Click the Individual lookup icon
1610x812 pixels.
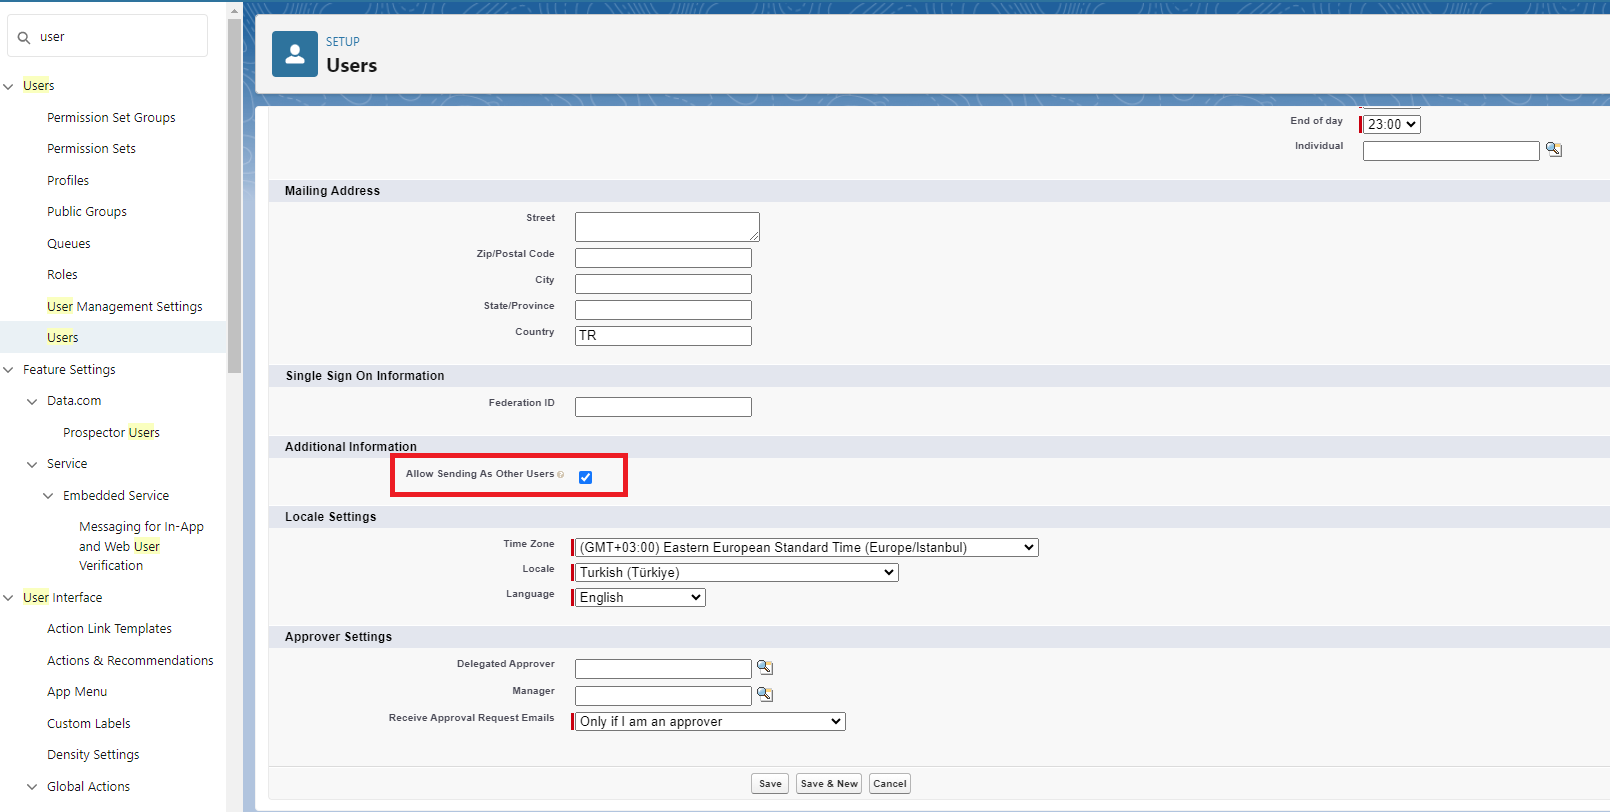point(1553,149)
